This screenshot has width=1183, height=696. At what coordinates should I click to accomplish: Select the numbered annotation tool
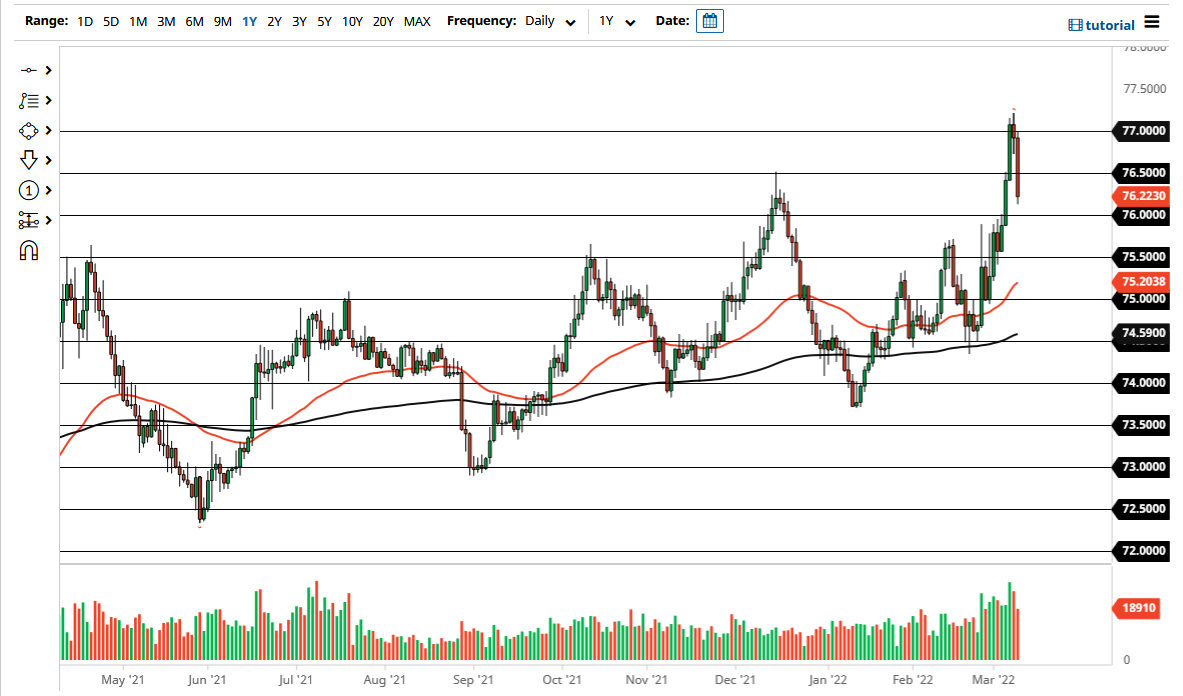(x=28, y=190)
